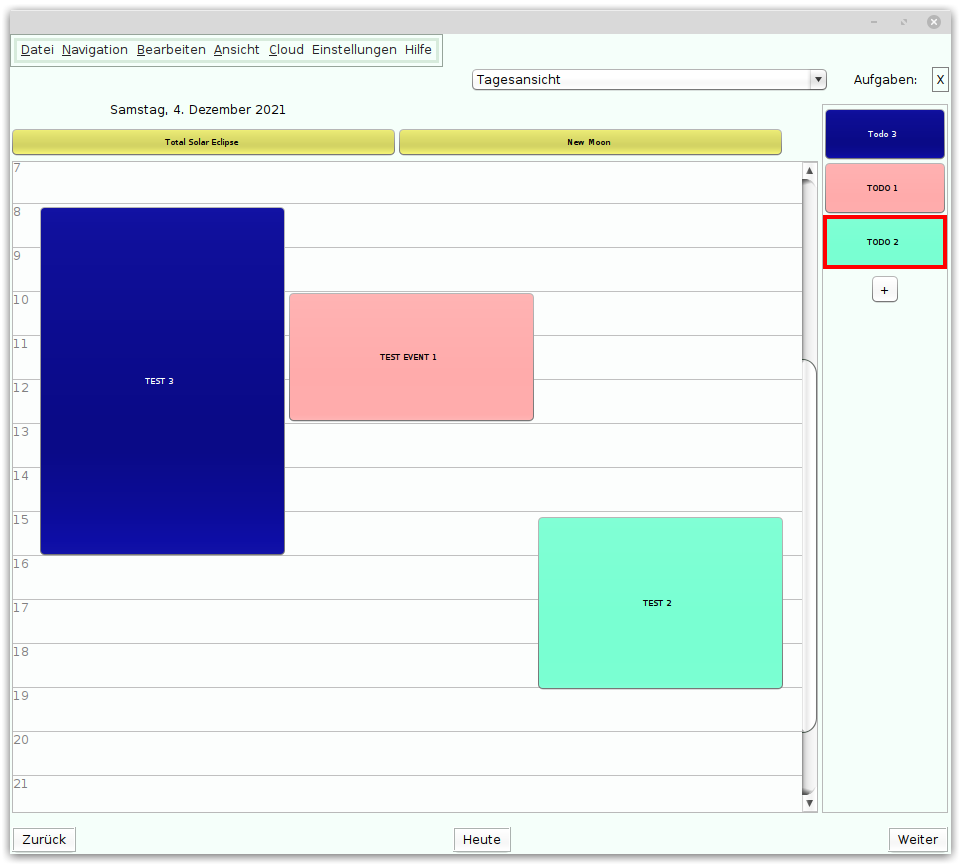
Task: Select the Total Solar Eclipse all-day event
Action: coord(203,142)
